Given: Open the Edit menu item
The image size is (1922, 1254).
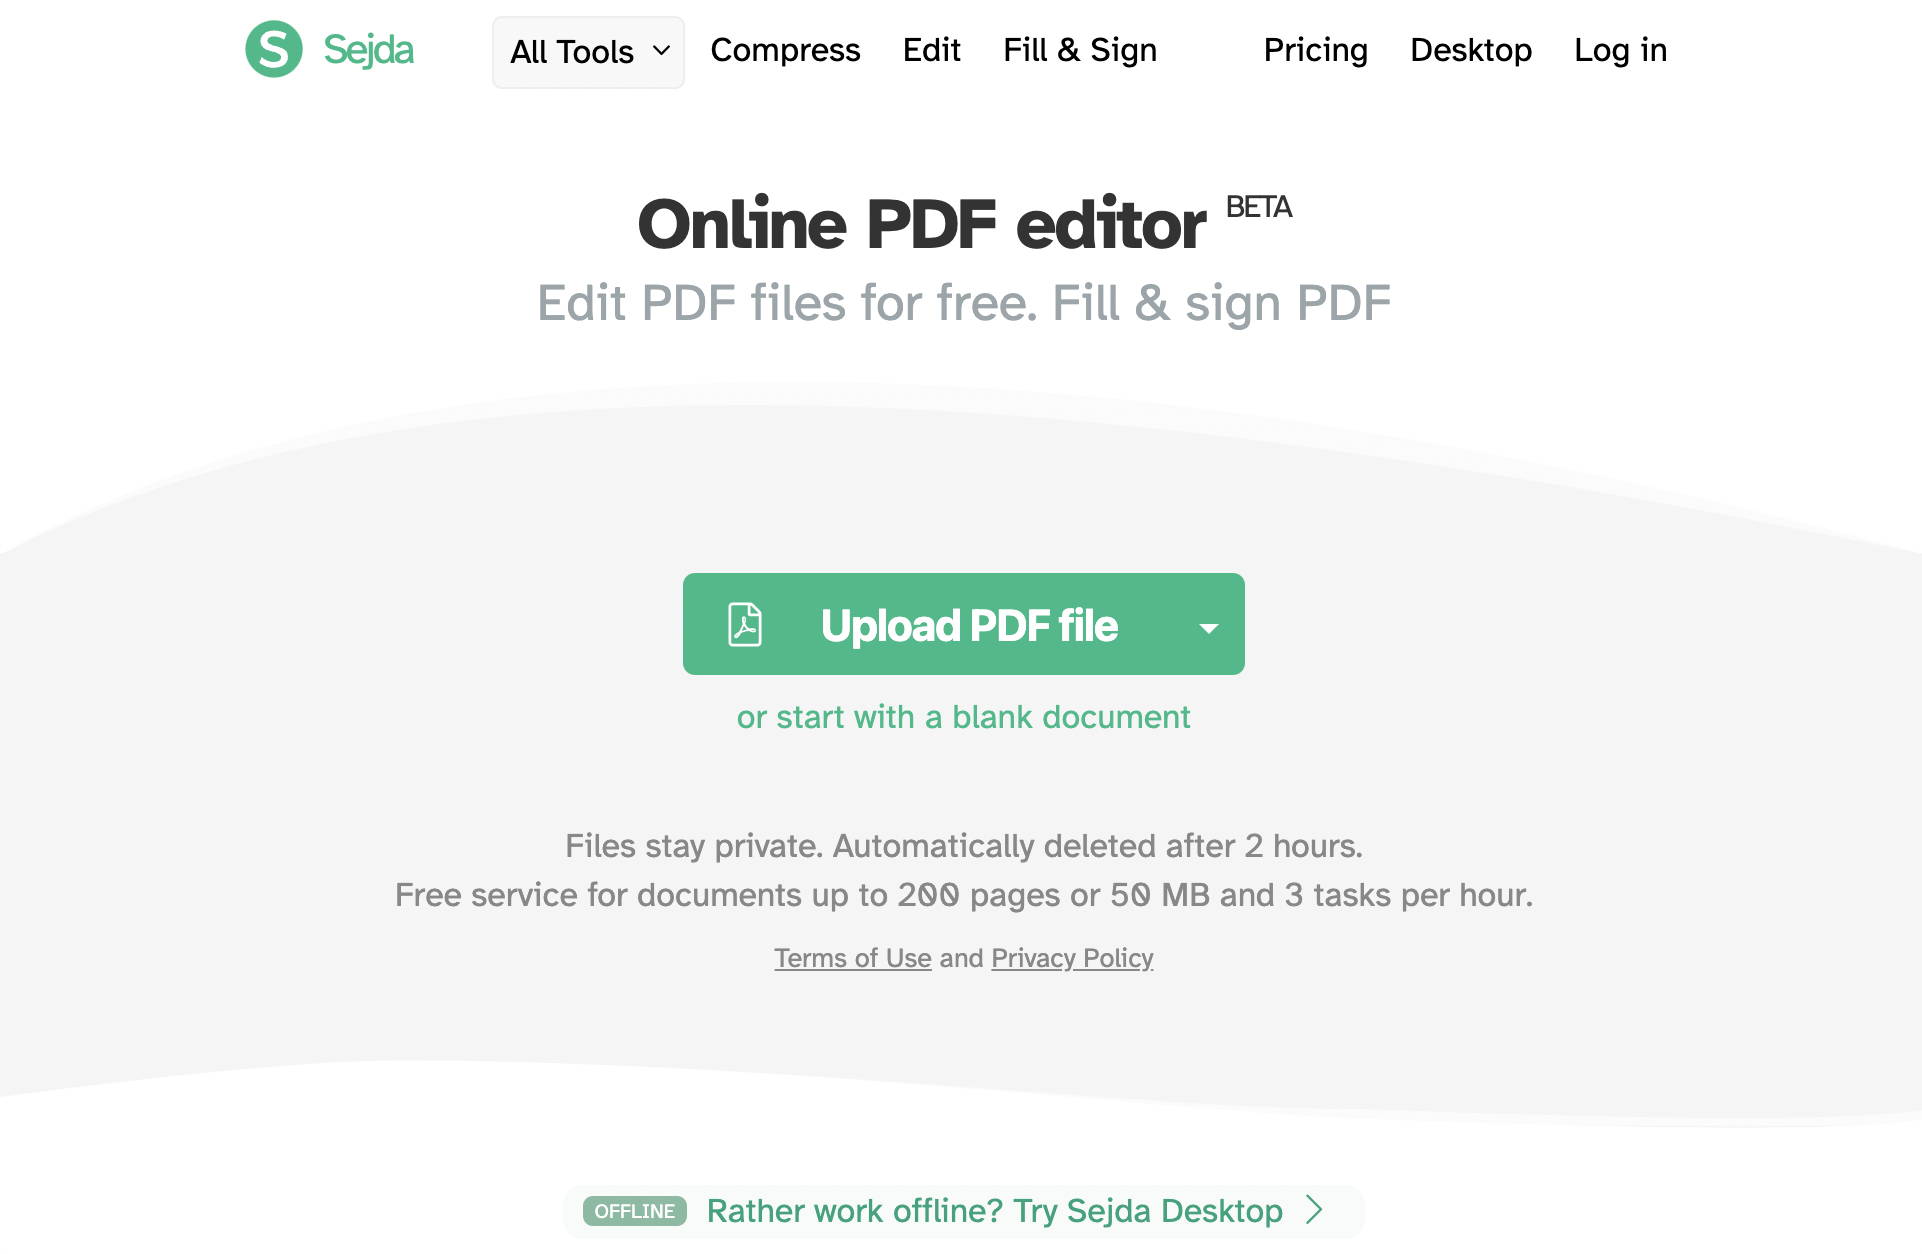Looking at the screenshot, I should click(931, 50).
